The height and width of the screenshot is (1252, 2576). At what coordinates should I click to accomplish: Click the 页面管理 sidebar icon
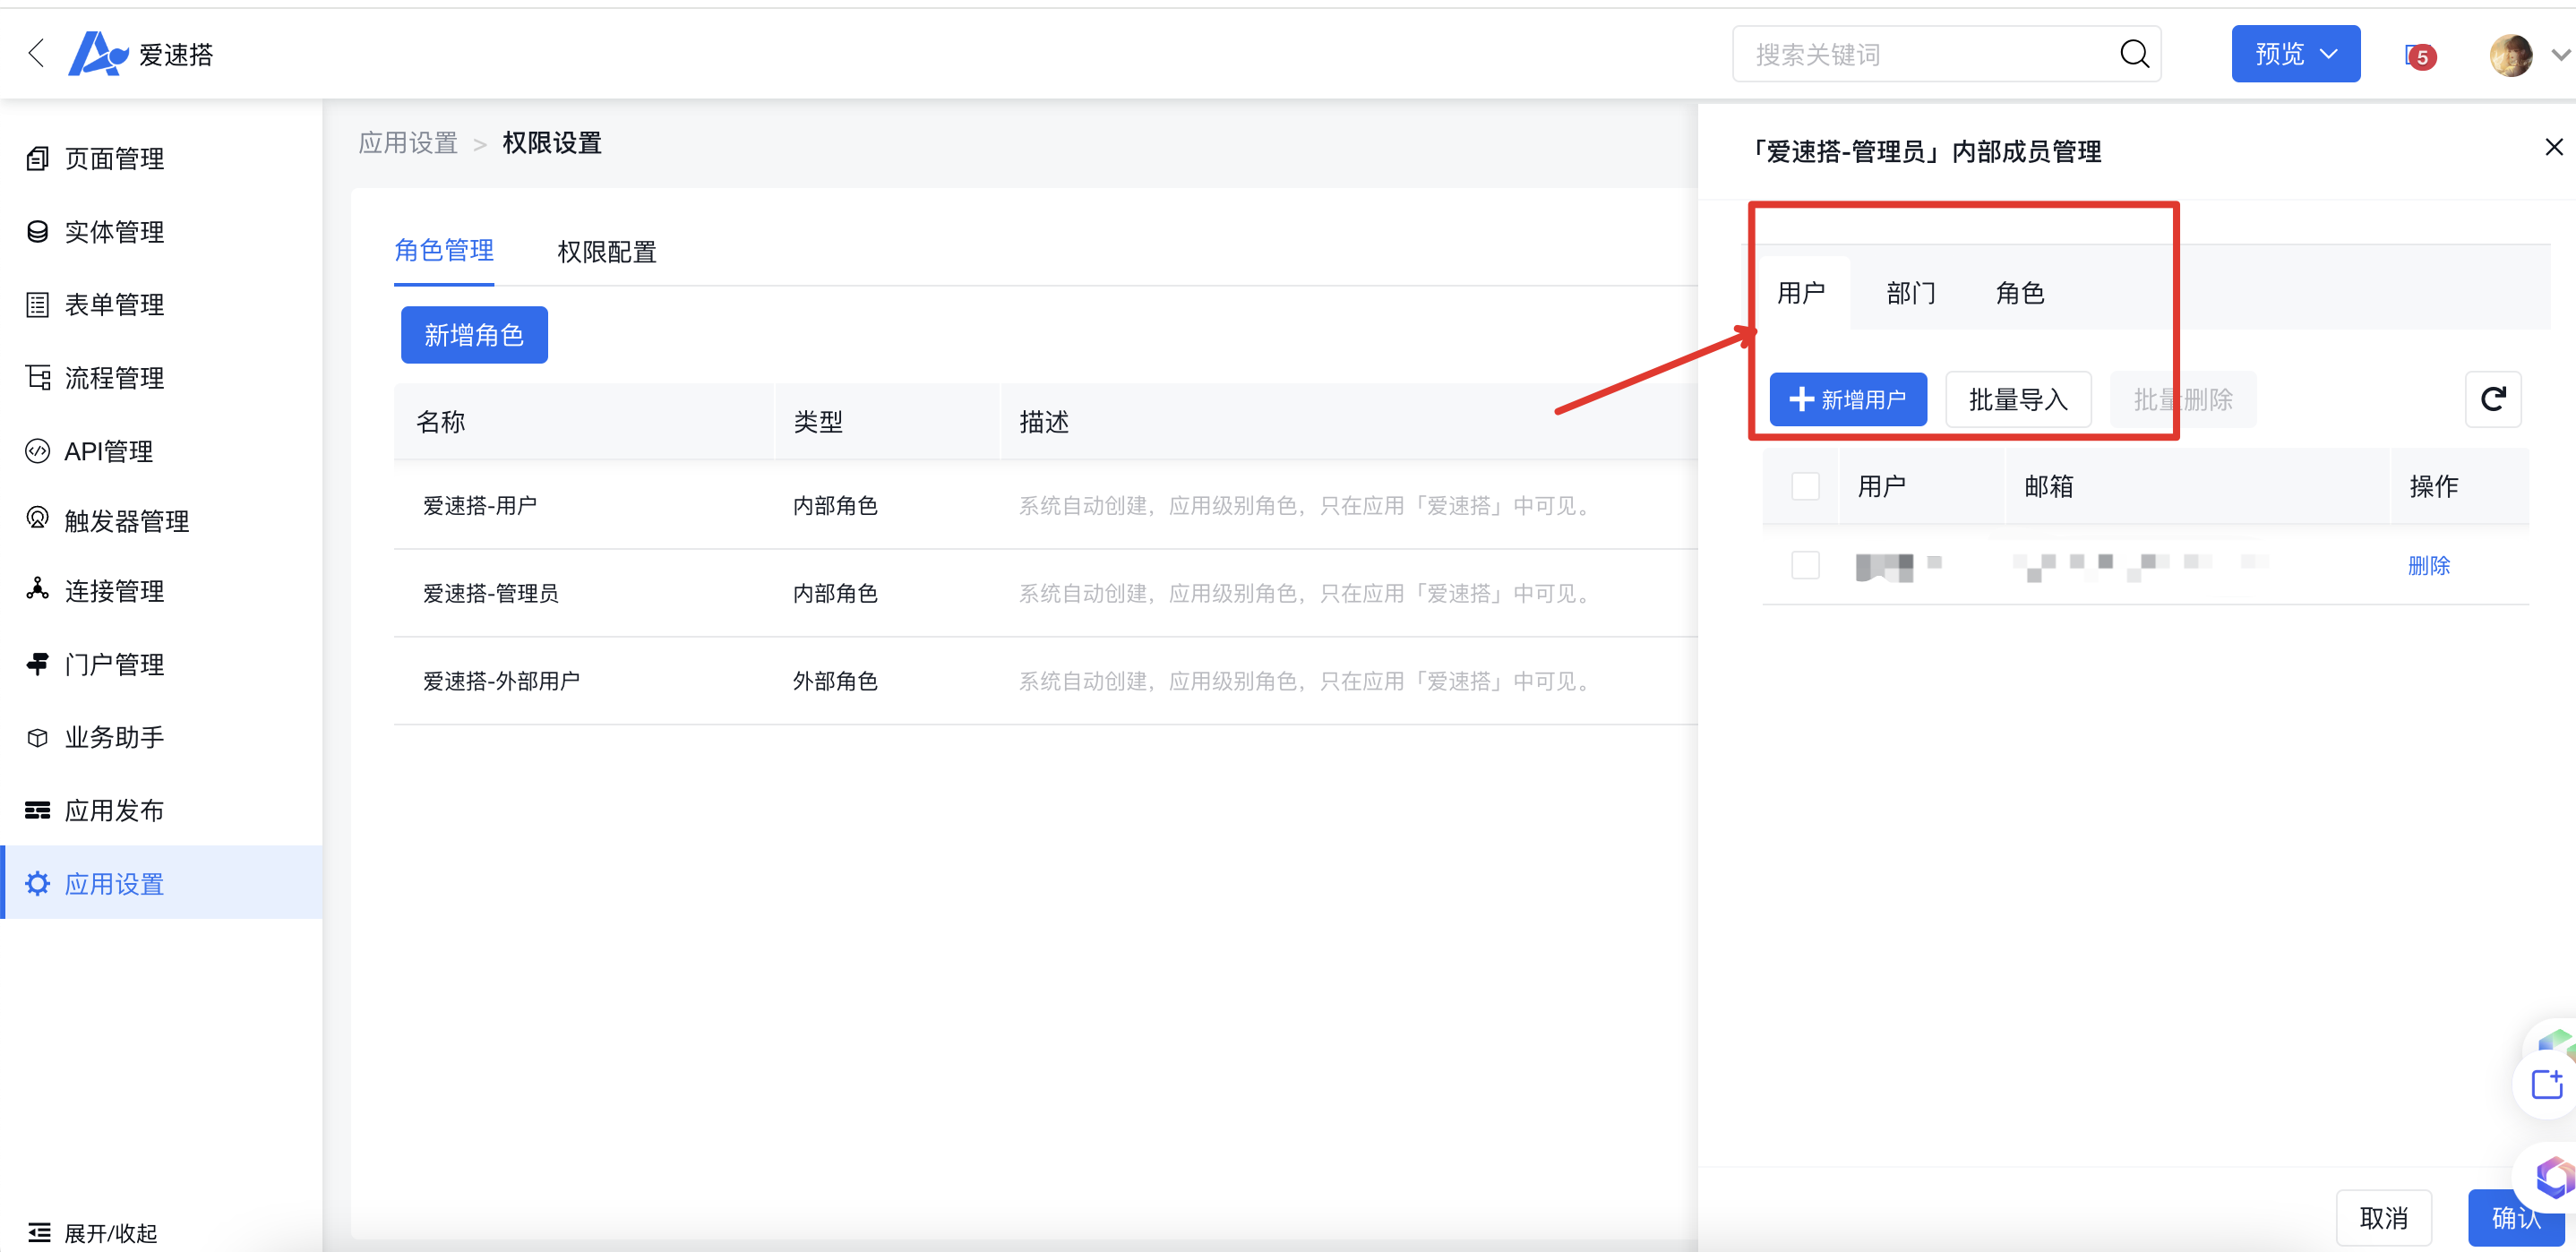[37, 158]
